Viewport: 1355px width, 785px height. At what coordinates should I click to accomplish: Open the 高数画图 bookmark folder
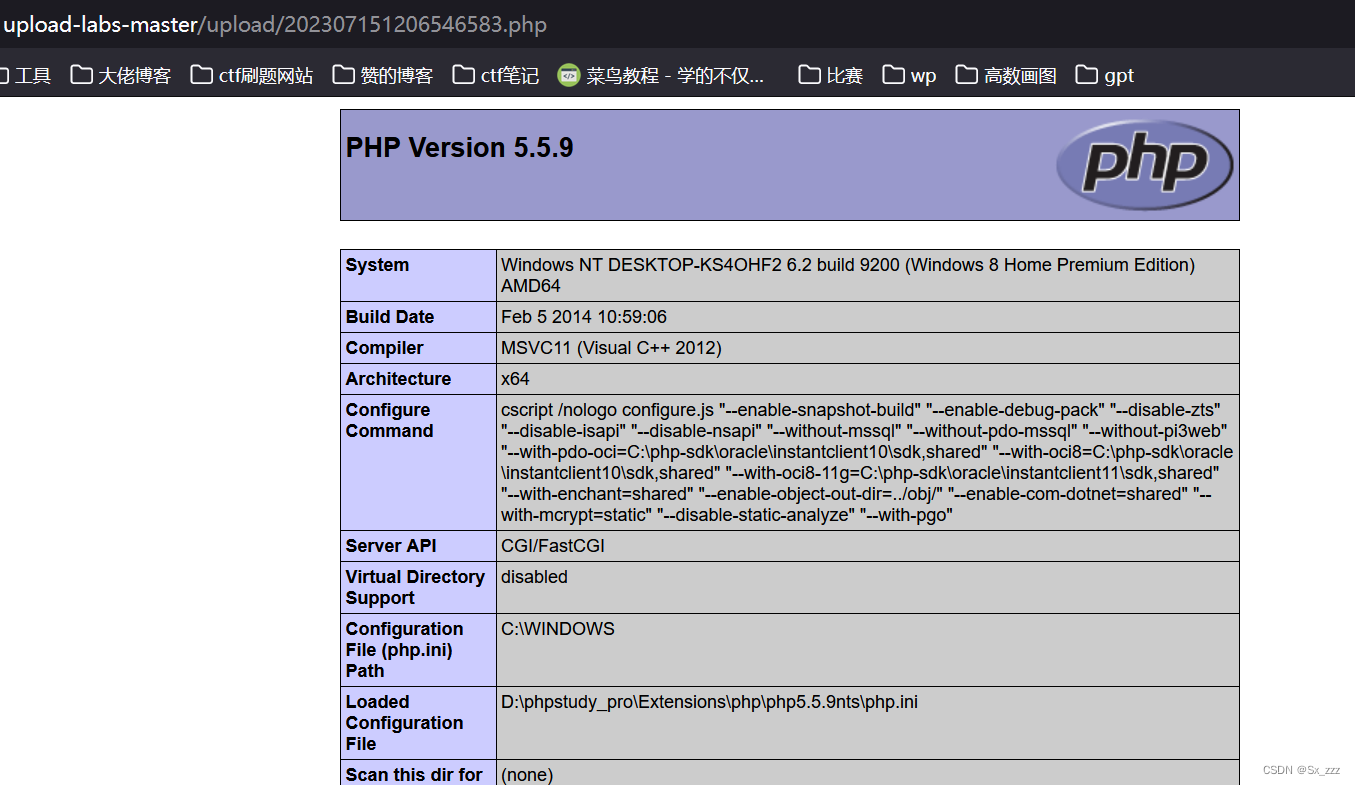point(1006,75)
